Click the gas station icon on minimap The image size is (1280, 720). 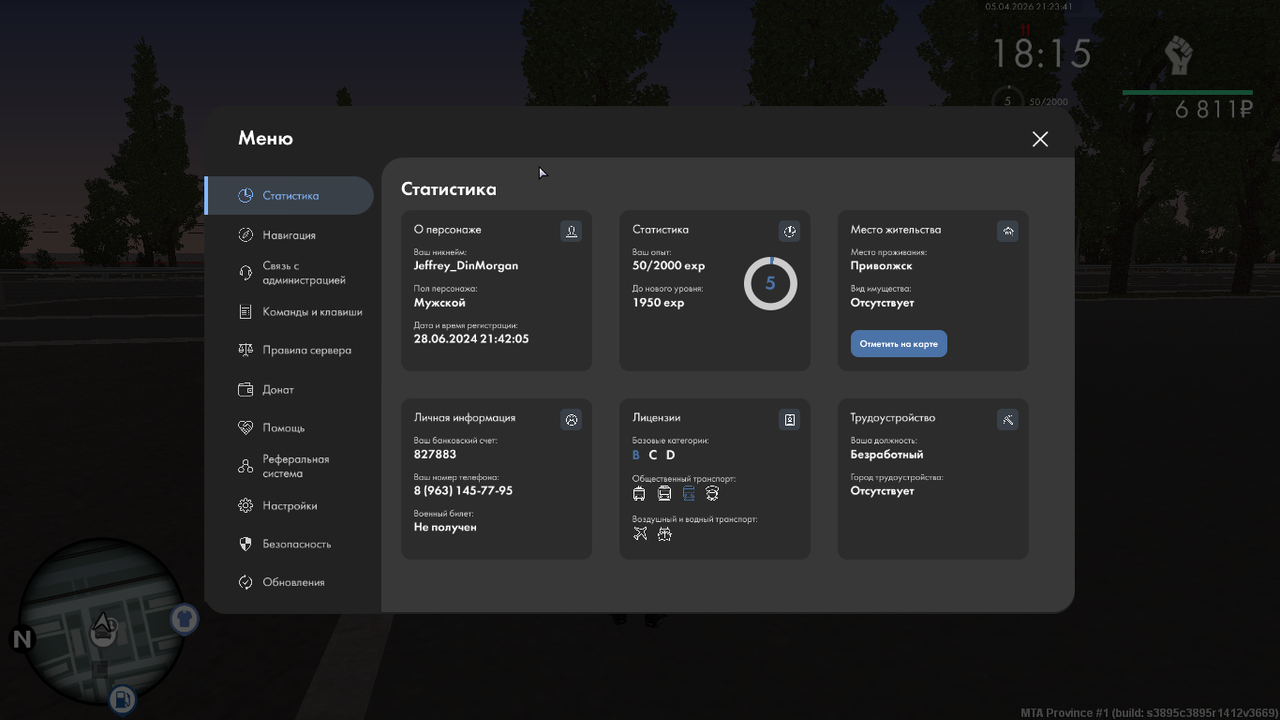coord(122,698)
